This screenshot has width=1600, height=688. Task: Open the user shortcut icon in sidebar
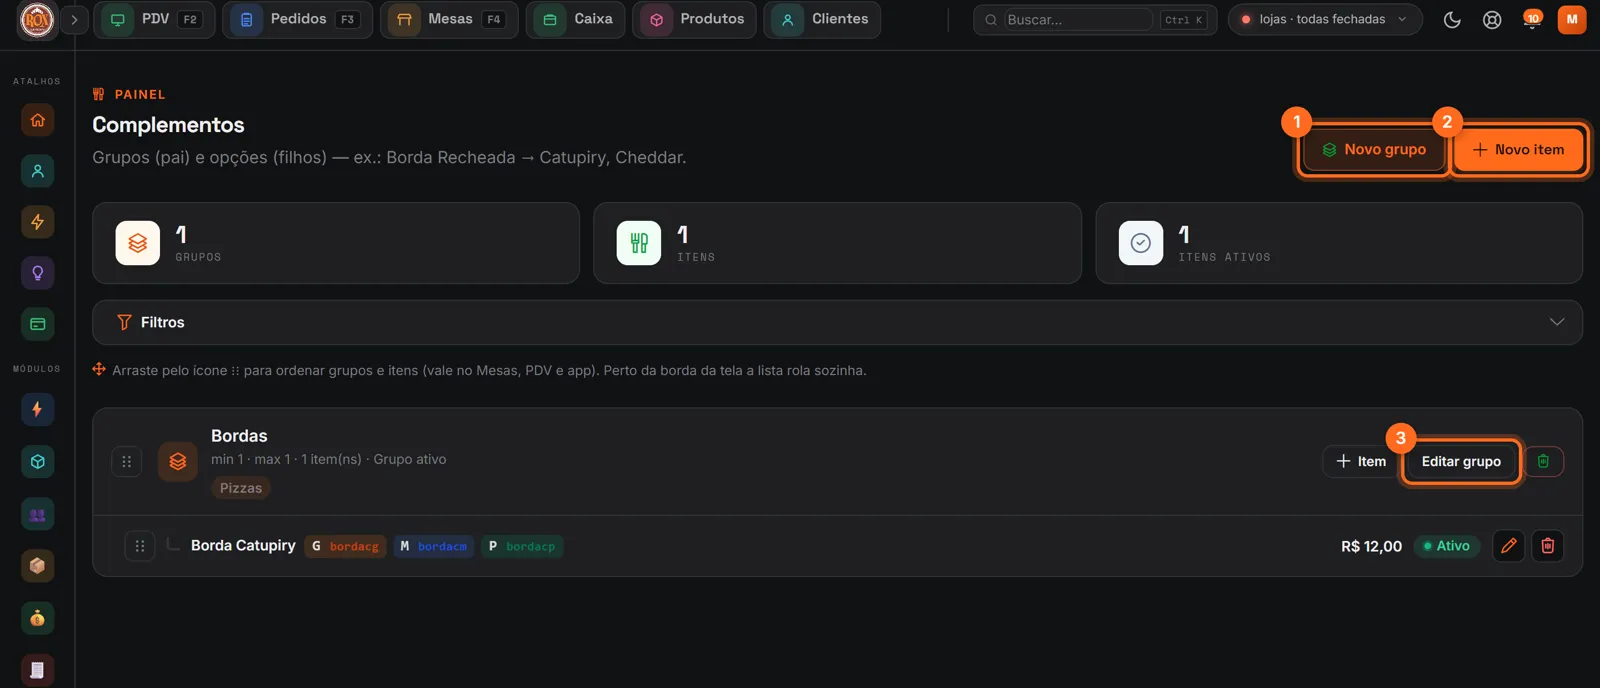point(37,171)
